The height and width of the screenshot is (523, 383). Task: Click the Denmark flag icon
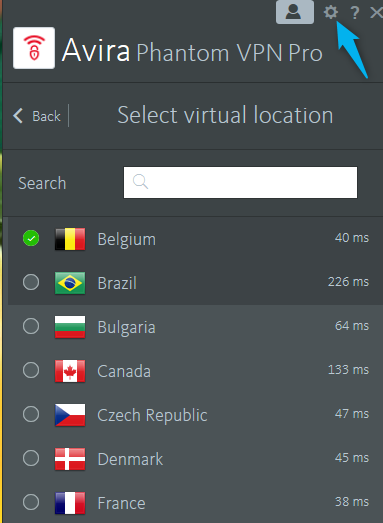tap(70, 459)
